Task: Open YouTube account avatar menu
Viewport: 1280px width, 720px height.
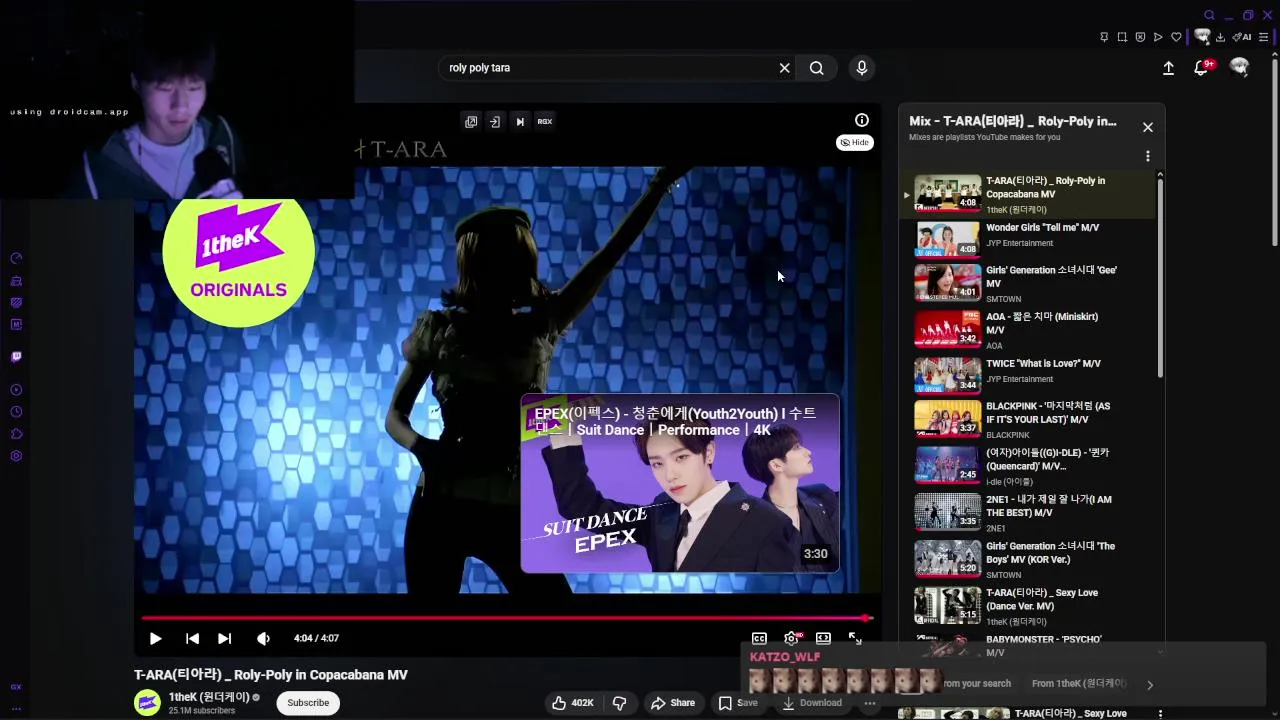Action: point(1240,67)
